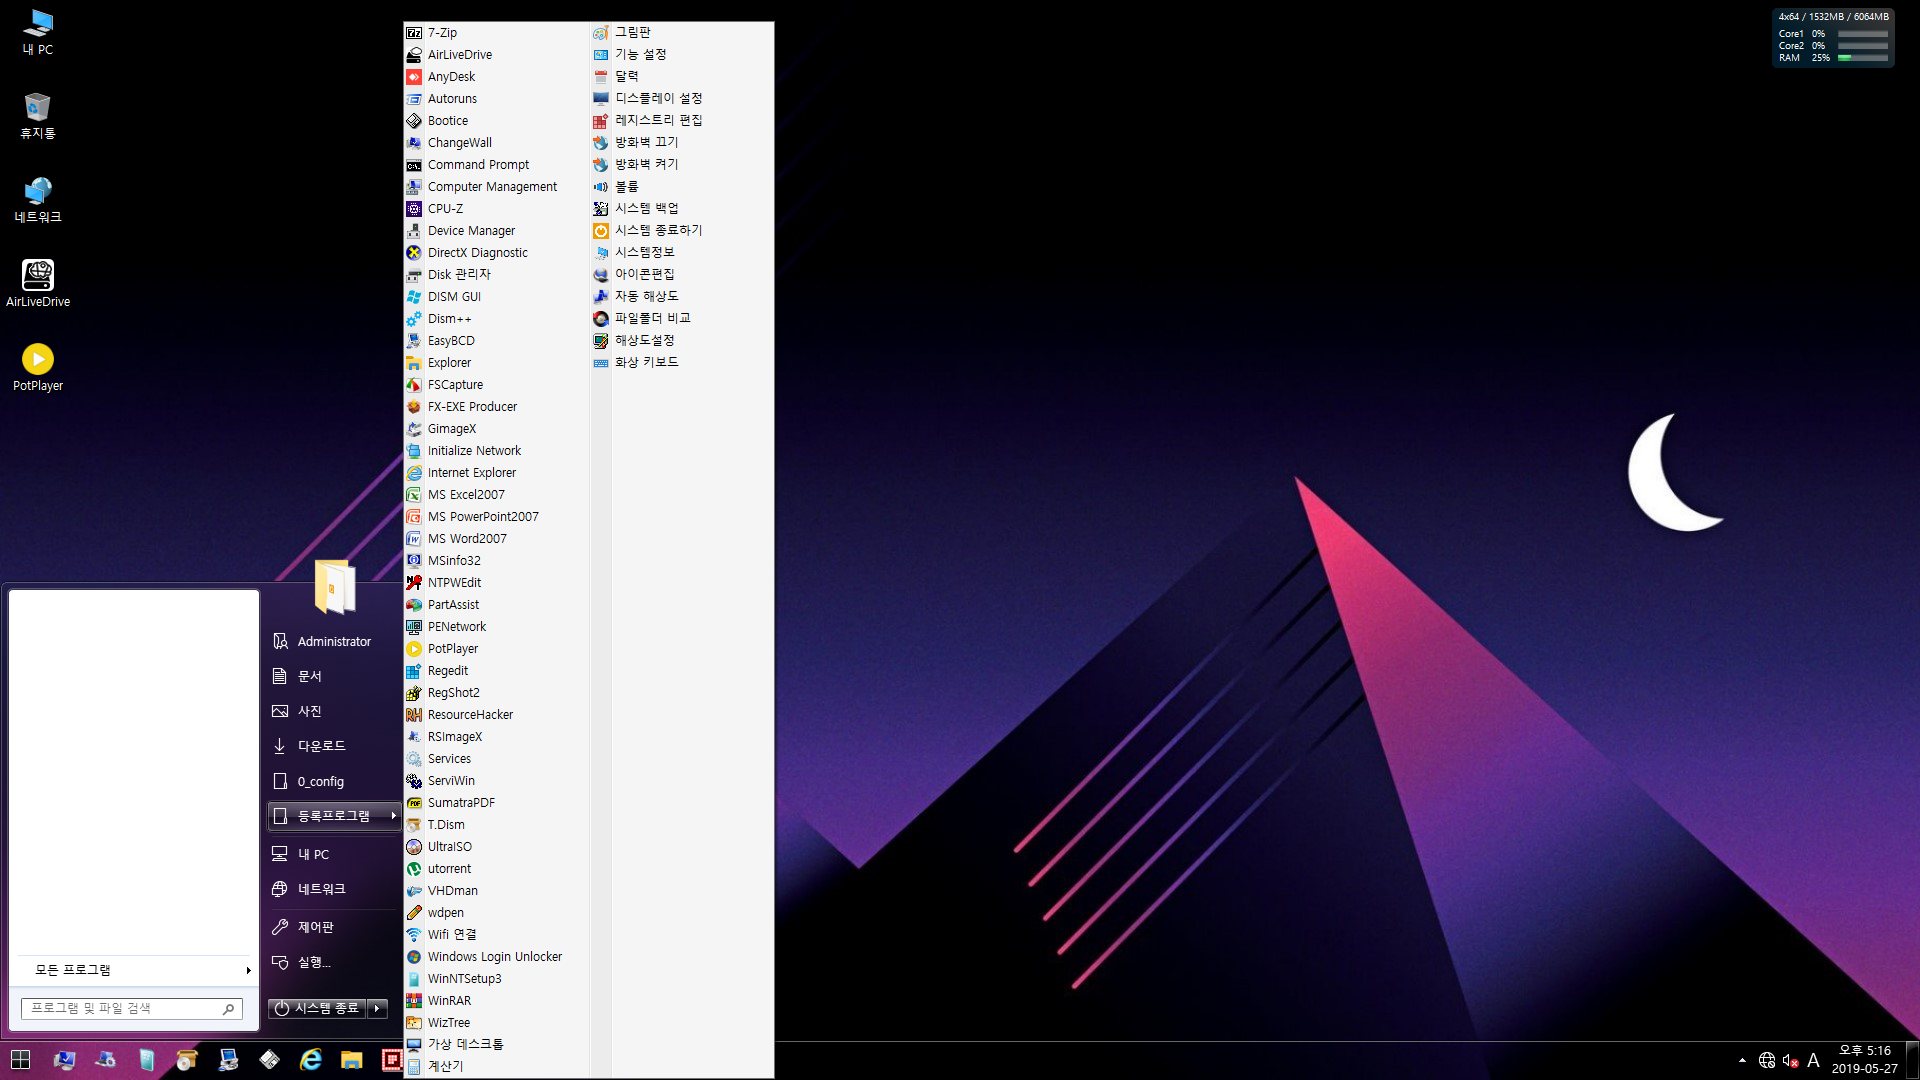Select 방화벽 켜기 entry

coord(682,165)
